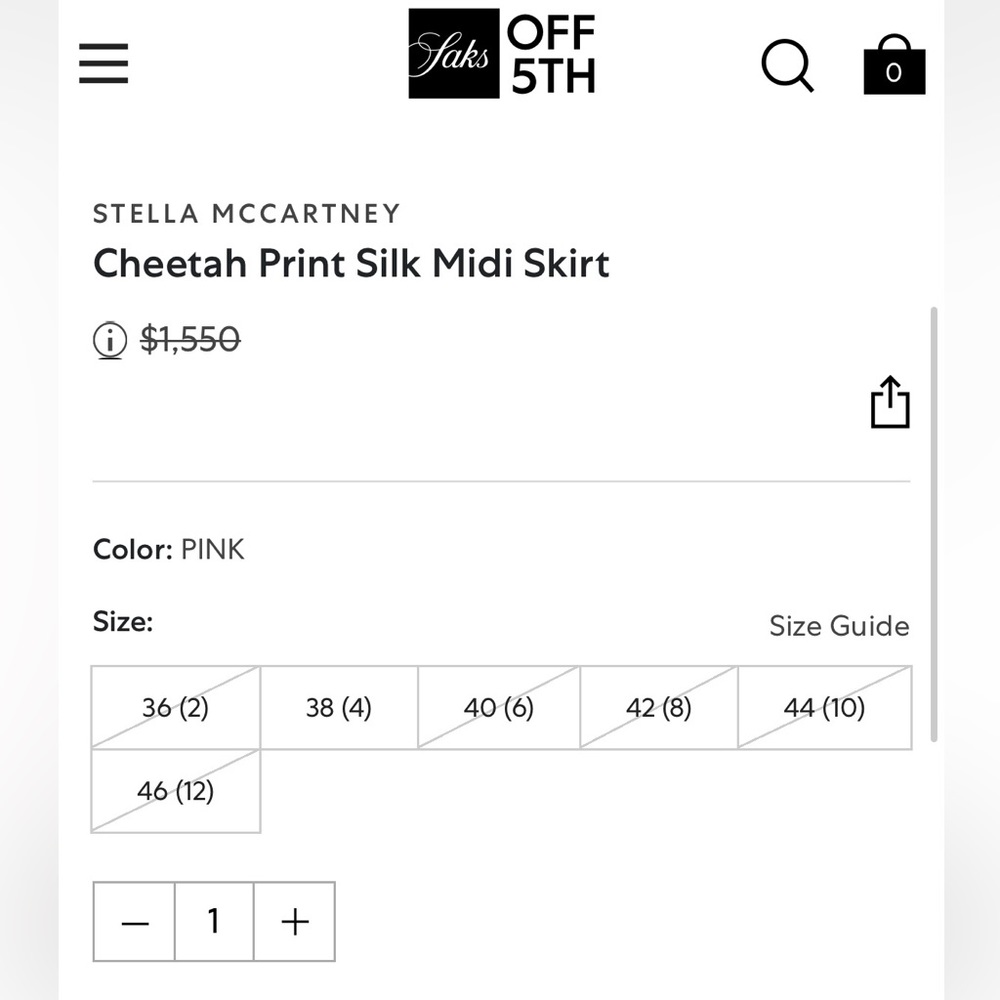
Task: Share this product via share icon
Action: click(x=890, y=402)
